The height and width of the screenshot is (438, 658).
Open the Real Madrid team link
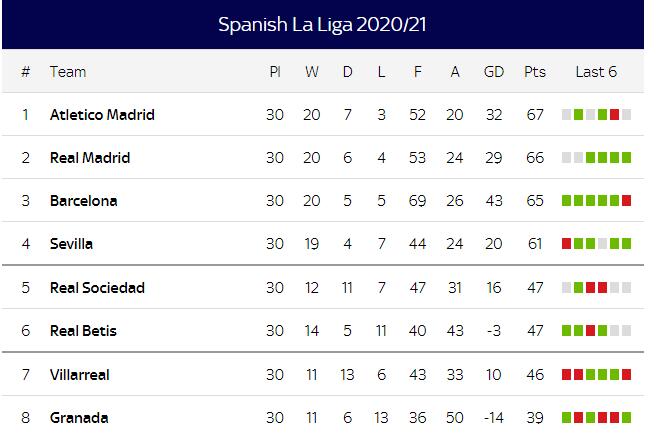tap(90, 158)
